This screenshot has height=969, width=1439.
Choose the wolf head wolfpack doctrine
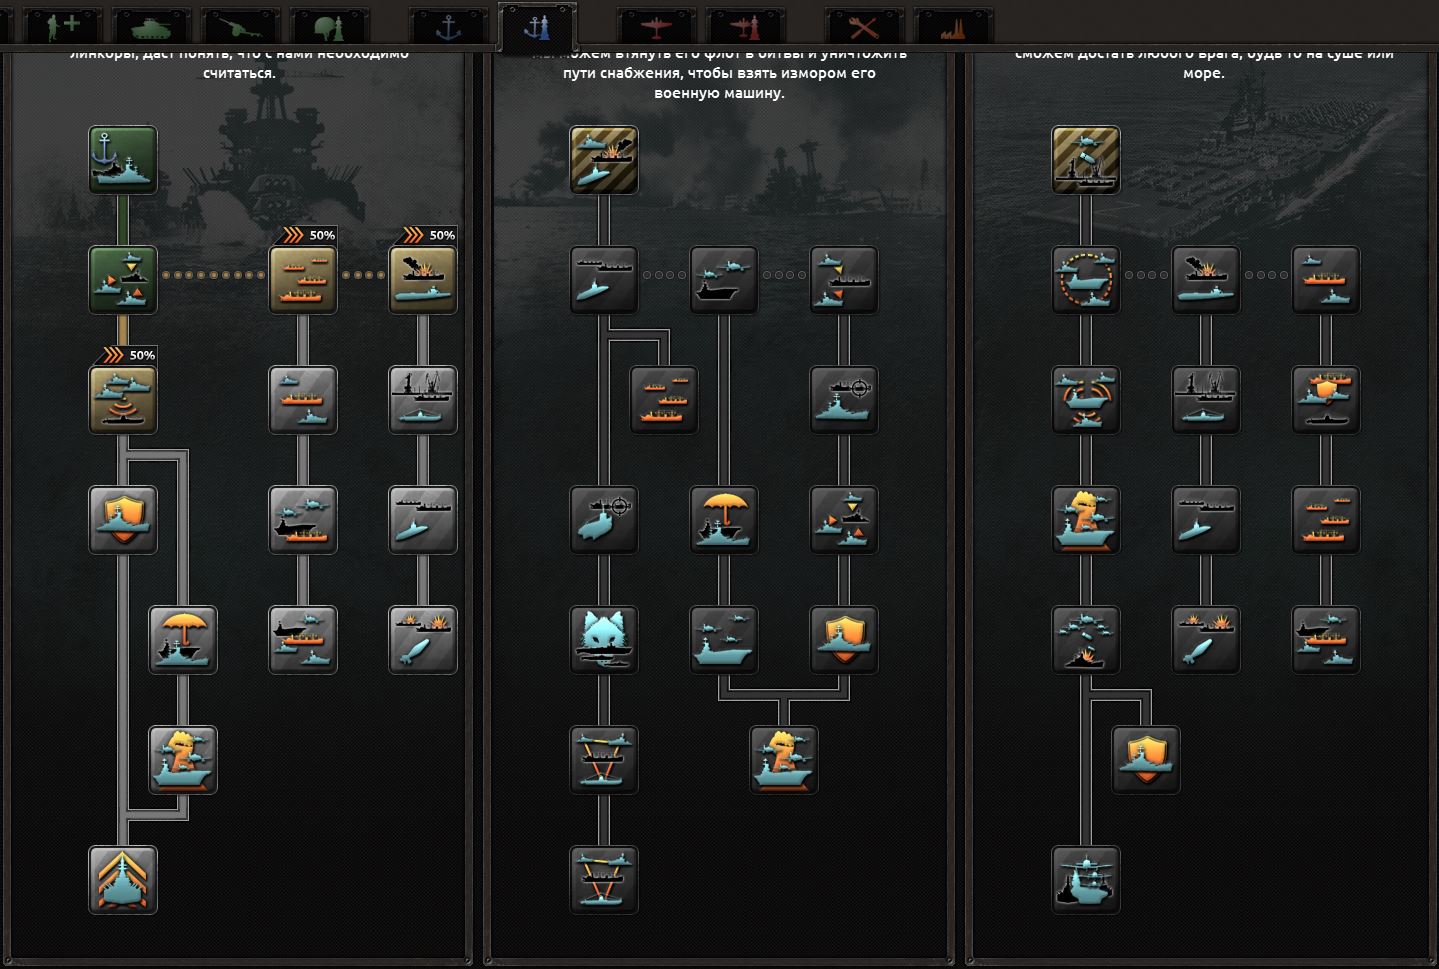tap(604, 640)
